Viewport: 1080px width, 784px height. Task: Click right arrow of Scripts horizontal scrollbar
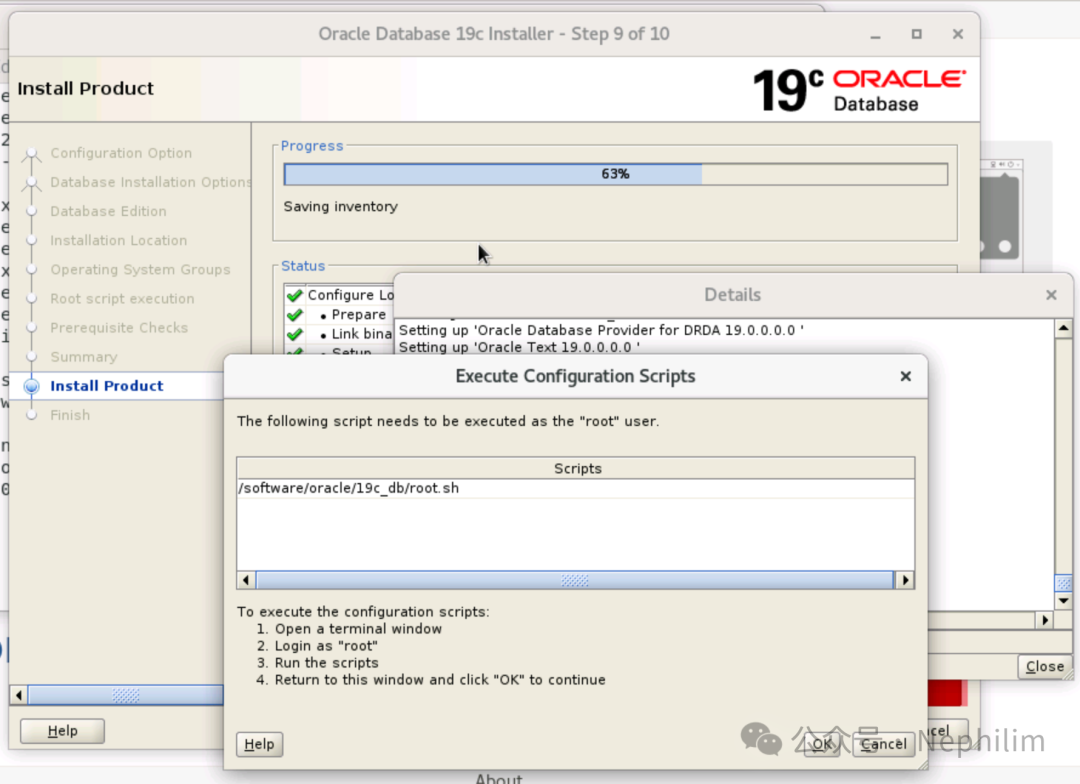[905, 580]
